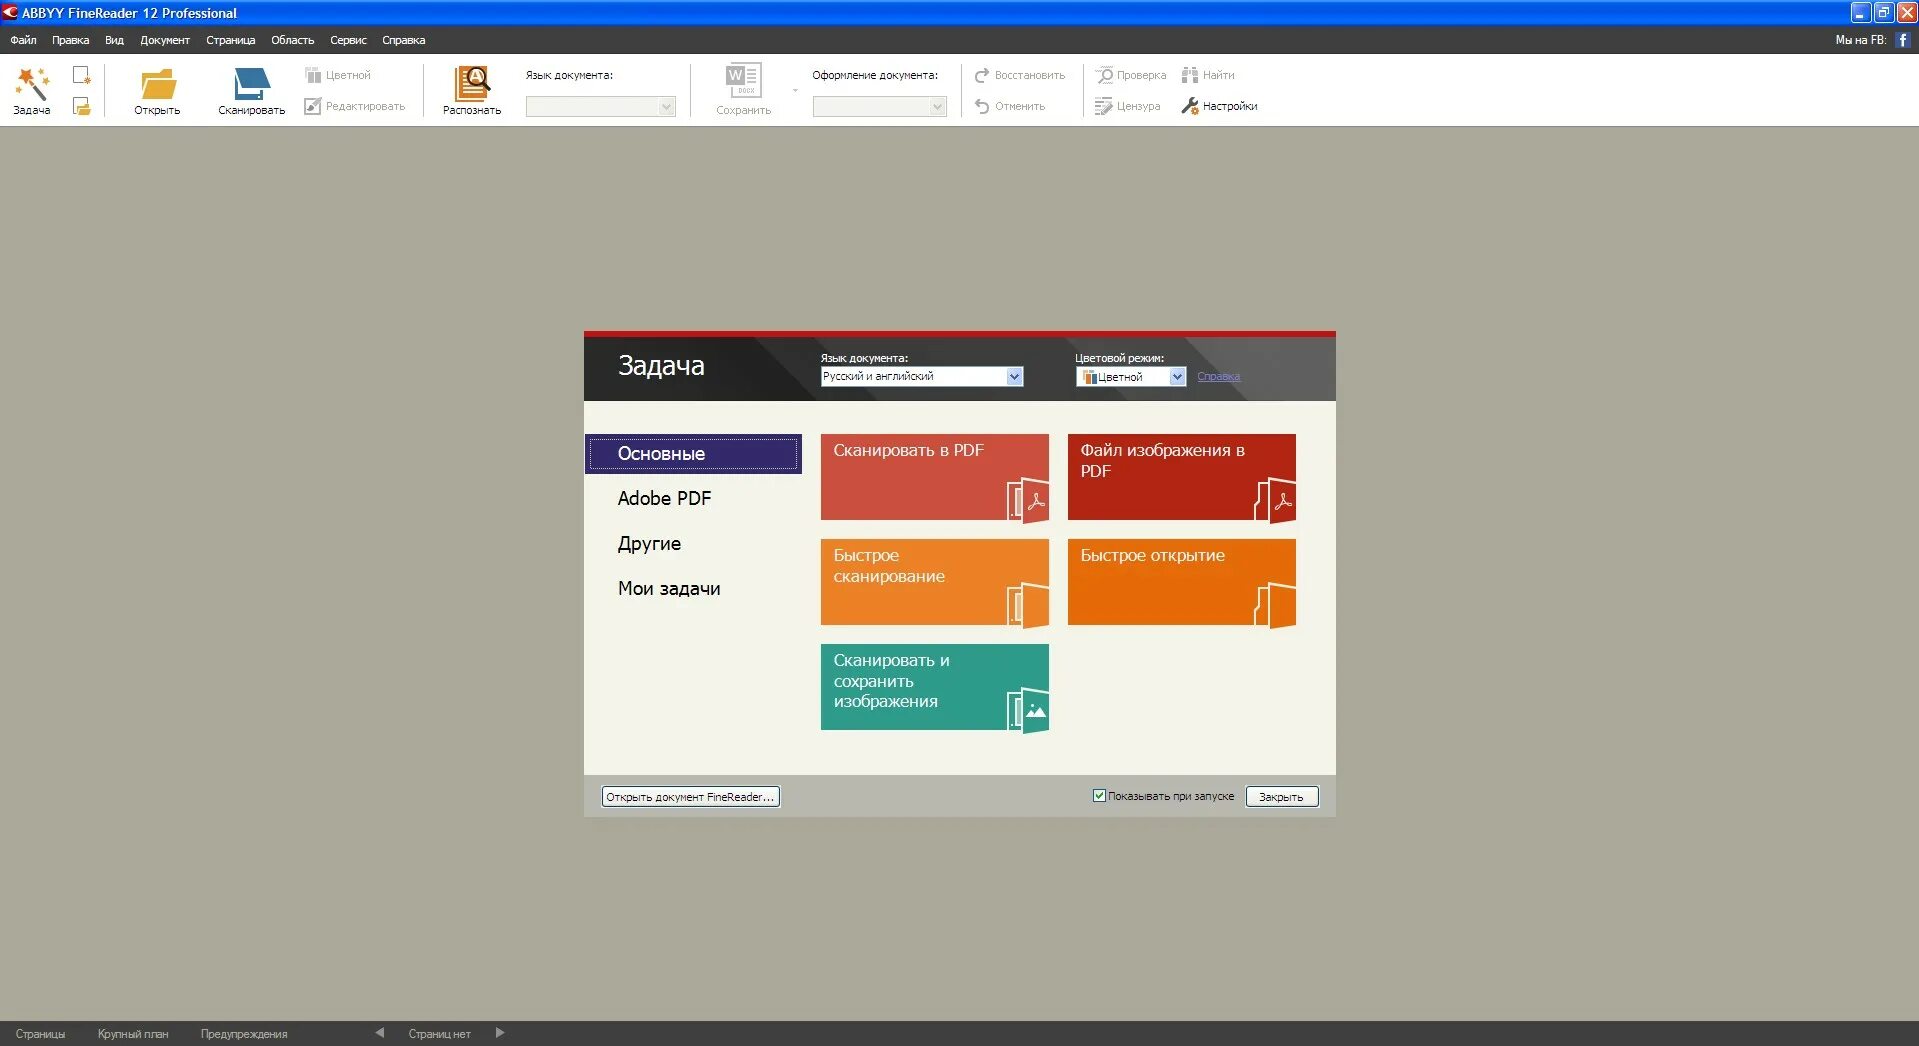Toggle the Показывать при запуске checkbox
The image size is (1919, 1046).
[1099, 796]
